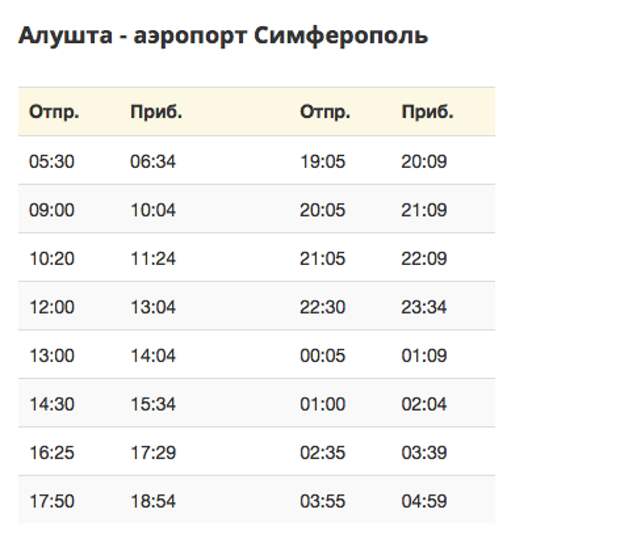Click the second Отпр. column header
The image size is (620, 543).
[325, 112]
